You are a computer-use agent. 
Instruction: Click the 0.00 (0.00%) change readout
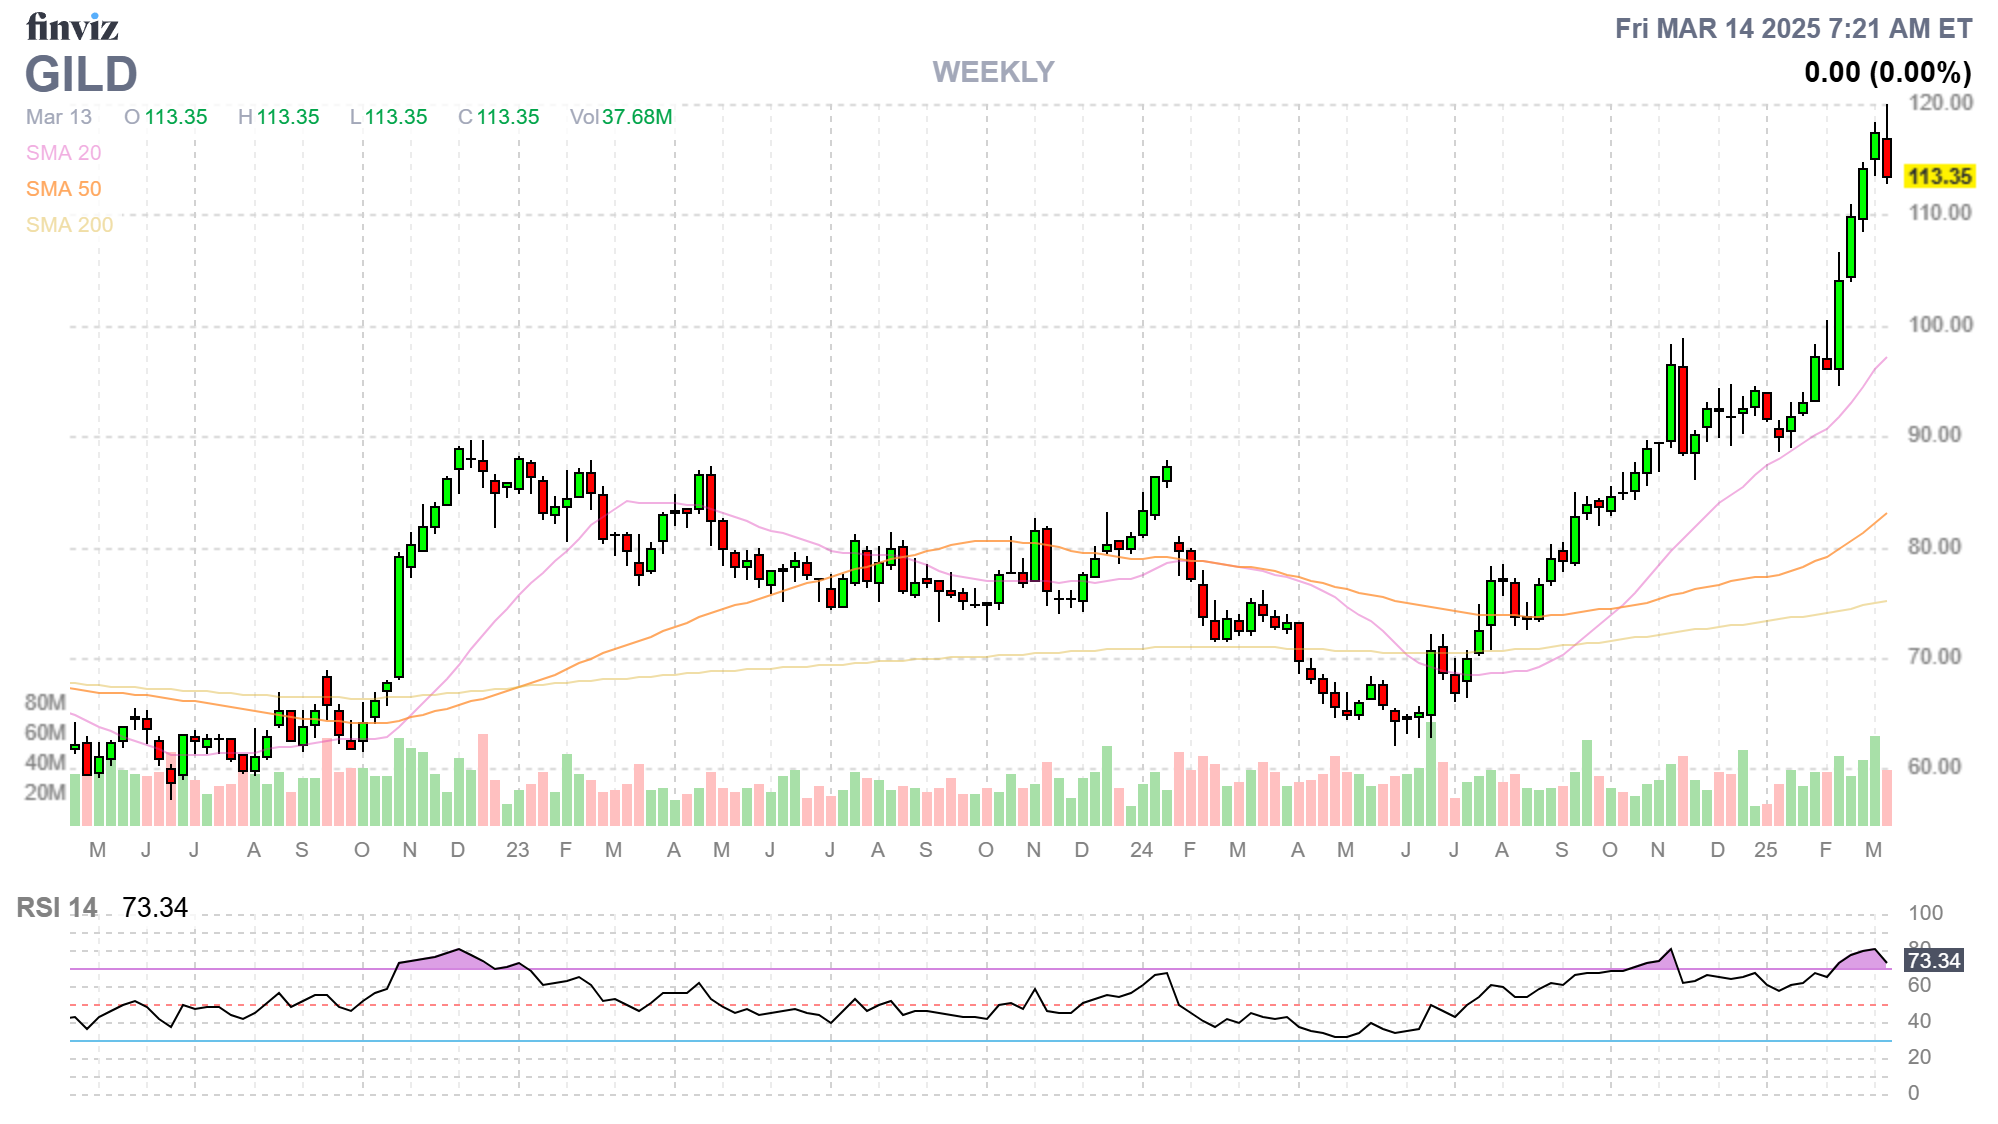tap(1887, 72)
